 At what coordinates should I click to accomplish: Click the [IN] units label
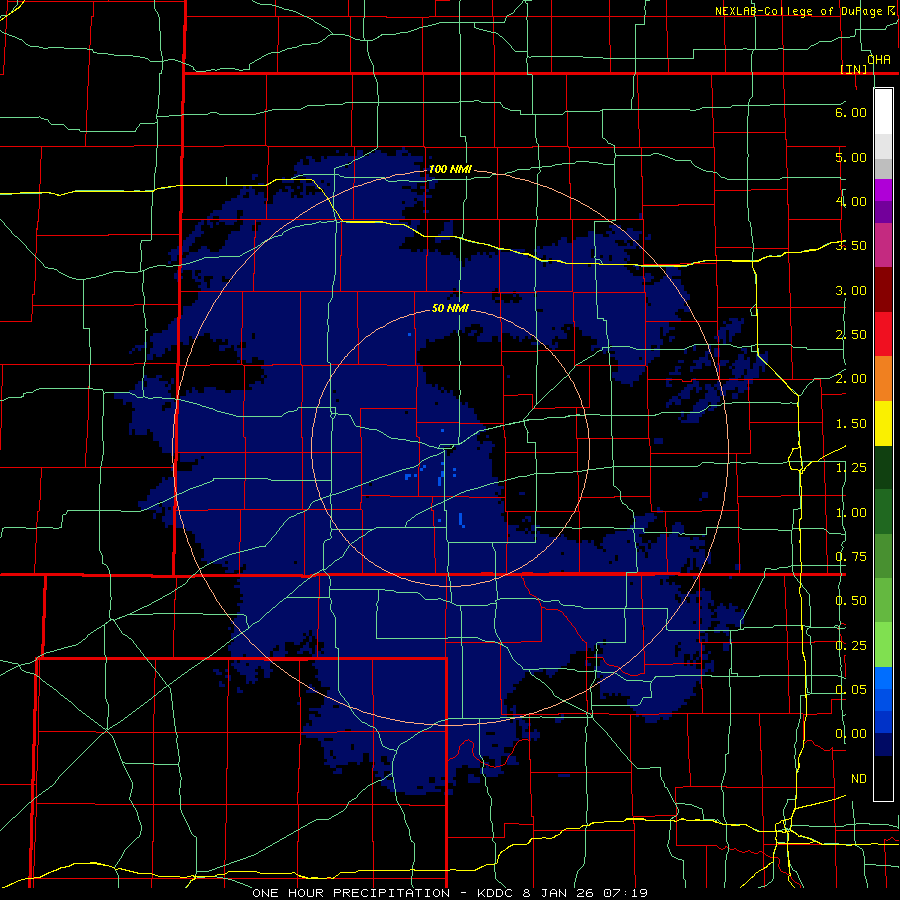[x=854, y=69]
